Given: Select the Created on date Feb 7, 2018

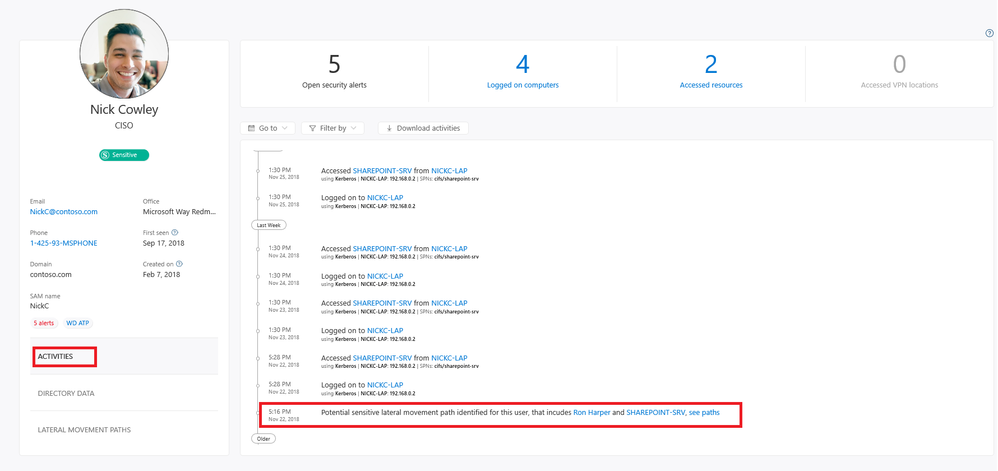Looking at the screenshot, I should [x=161, y=274].
